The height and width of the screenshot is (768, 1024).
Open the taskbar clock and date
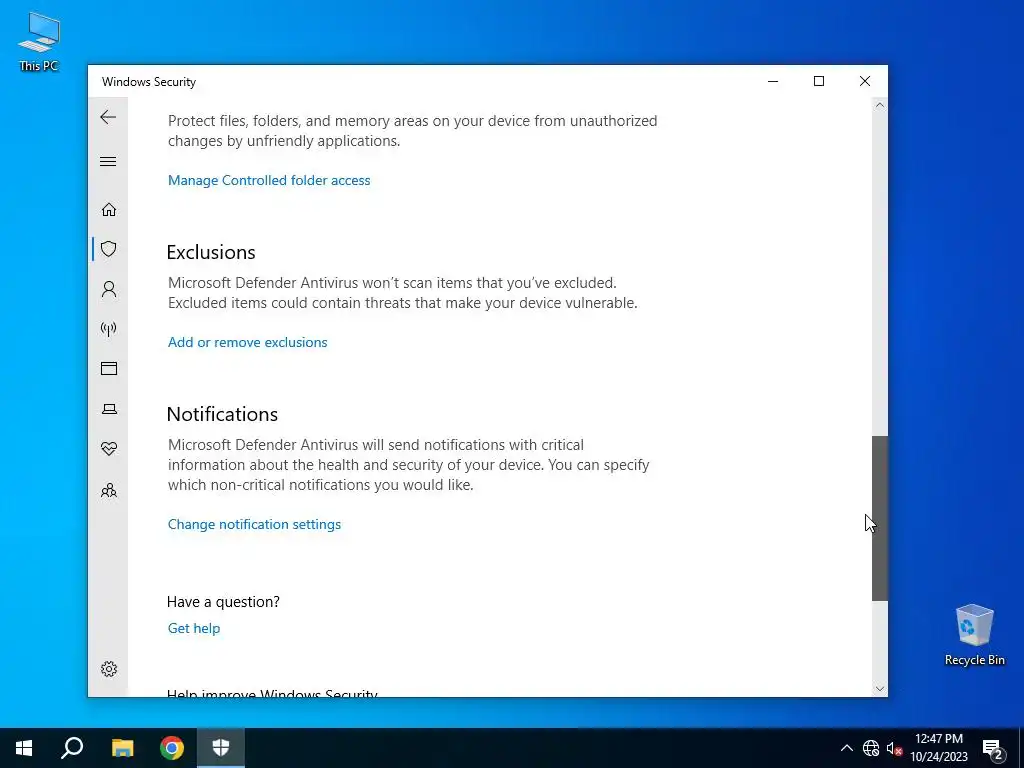click(x=938, y=748)
